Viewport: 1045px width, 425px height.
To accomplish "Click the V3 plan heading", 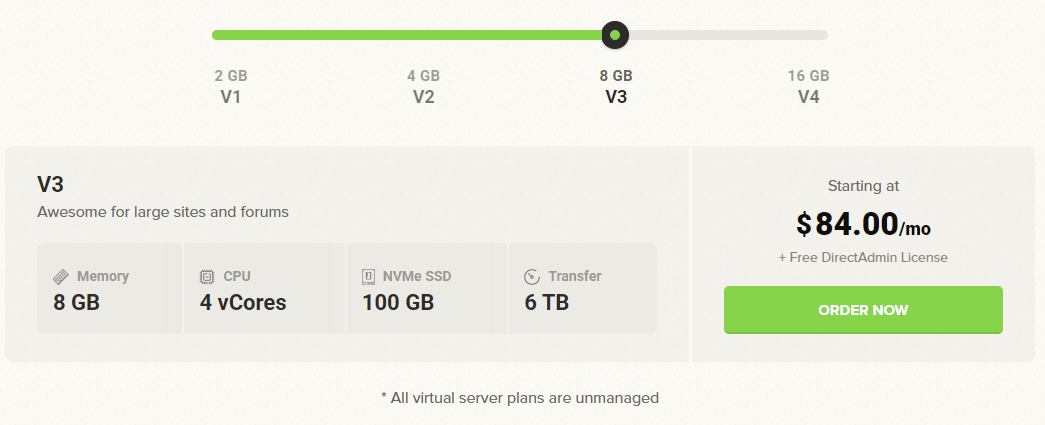I will coord(50,184).
